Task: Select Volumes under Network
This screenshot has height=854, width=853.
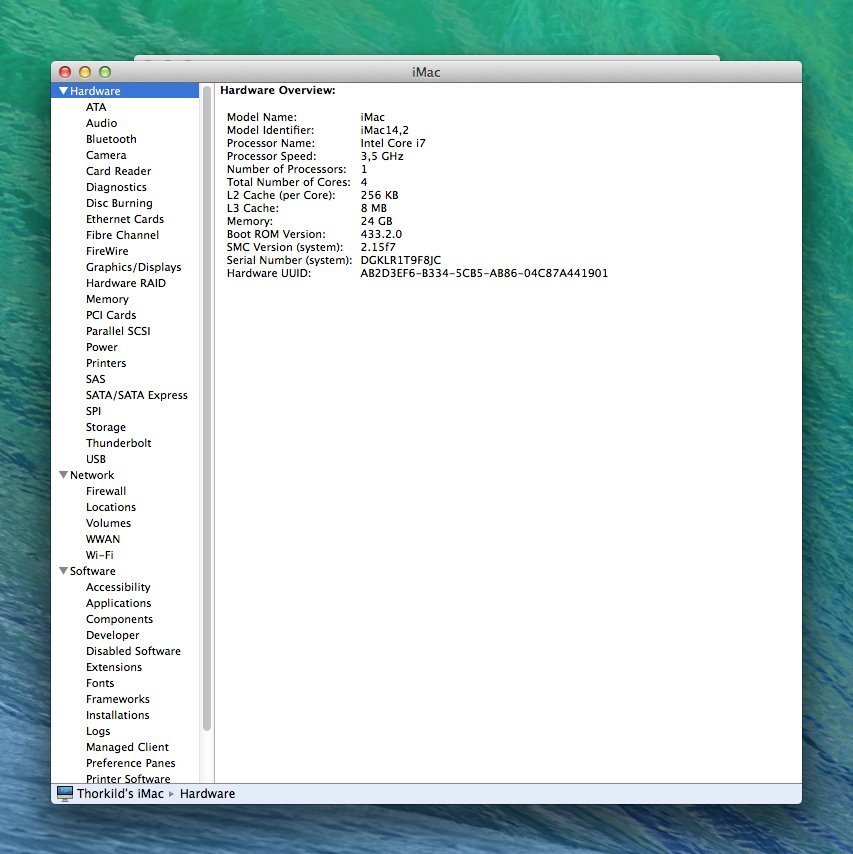Action: [x=108, y=523]
